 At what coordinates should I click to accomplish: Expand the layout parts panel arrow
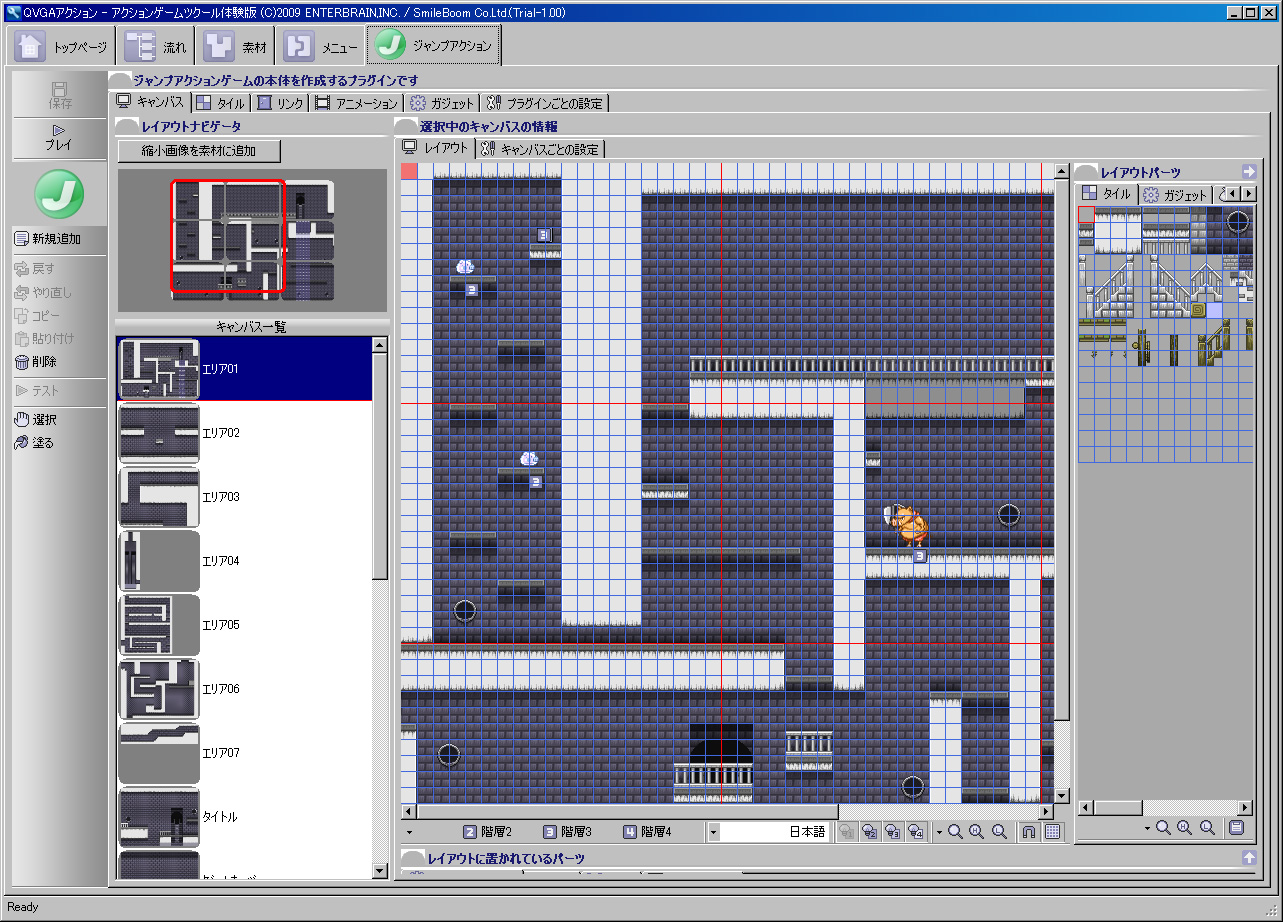[1249, 171]
